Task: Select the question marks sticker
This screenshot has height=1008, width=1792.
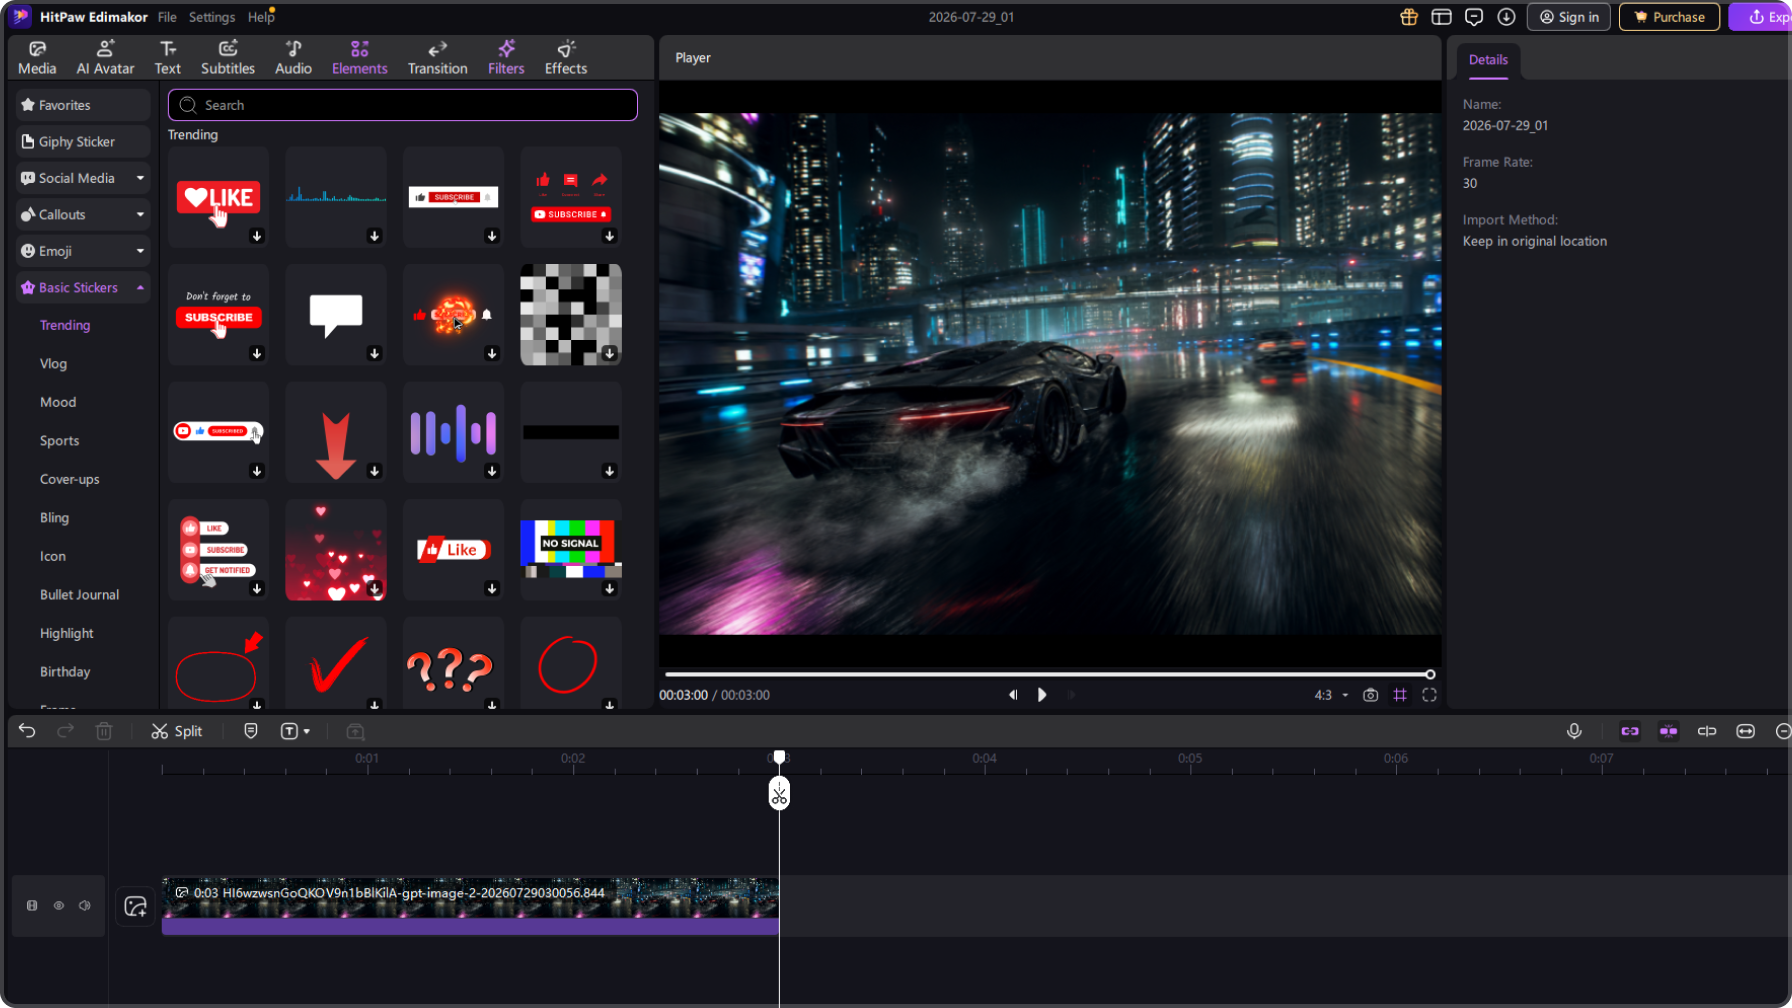Action: pyautogui.click(x=453, y=663)
